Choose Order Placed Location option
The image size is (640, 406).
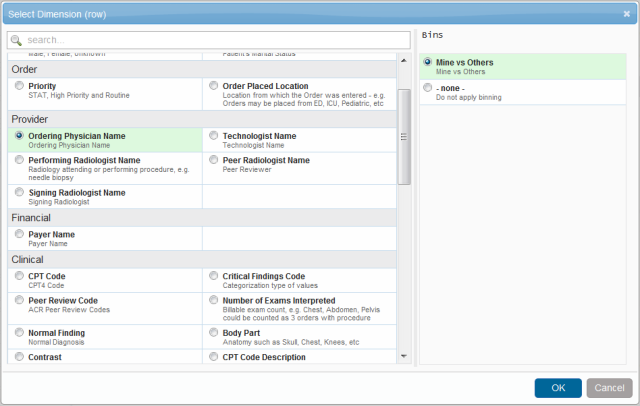214,87
